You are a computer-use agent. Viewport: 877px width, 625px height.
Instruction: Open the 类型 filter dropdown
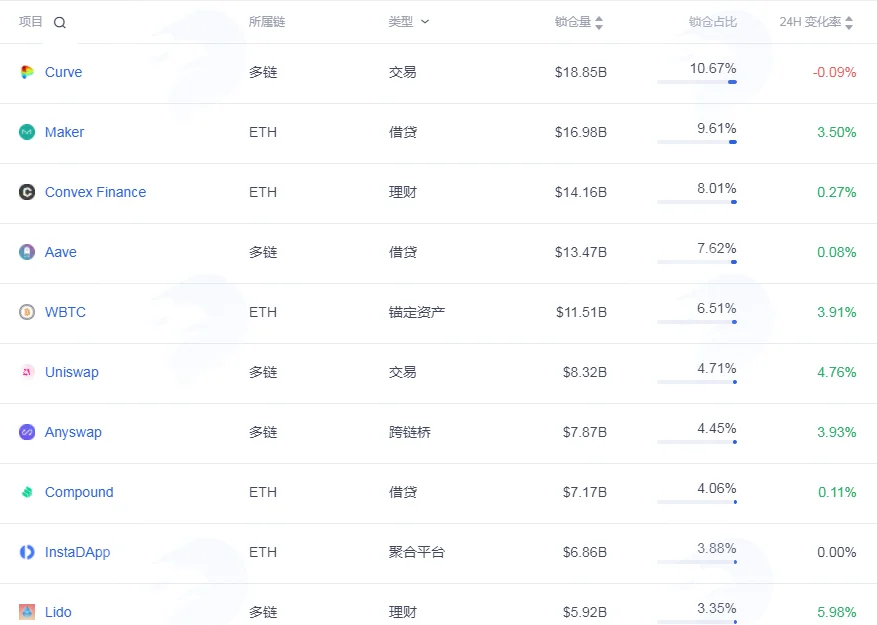coord(409,22)
